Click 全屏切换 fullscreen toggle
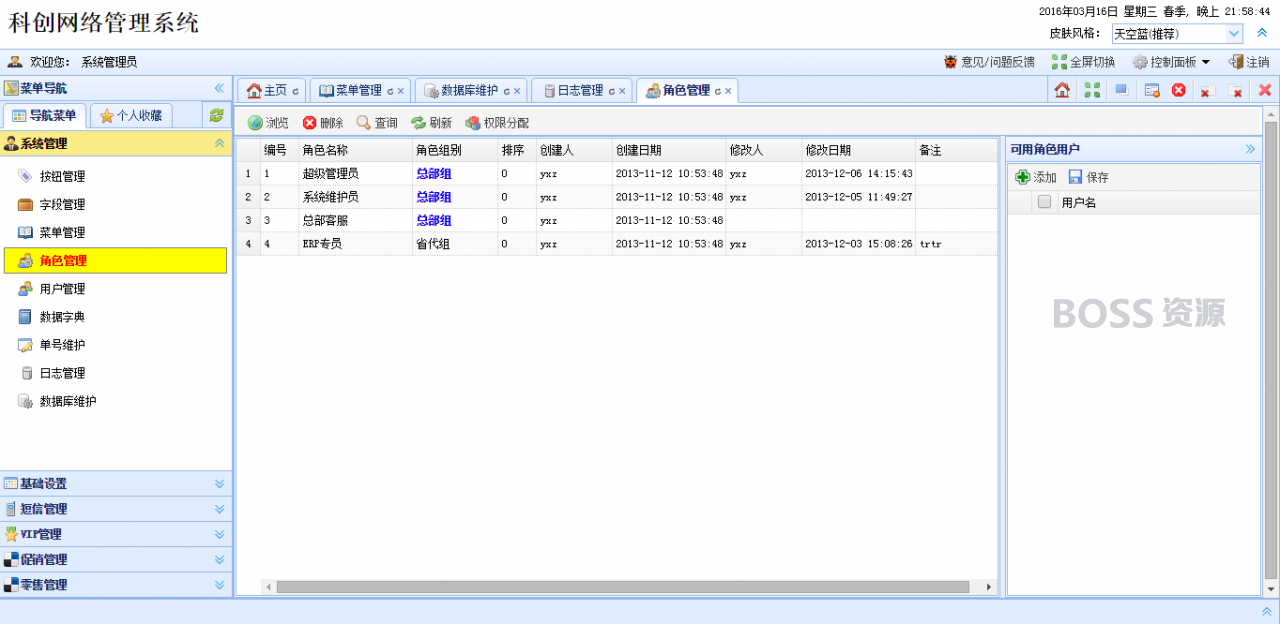Screen dimensions: 1280x624 (x=1083, y=62)
